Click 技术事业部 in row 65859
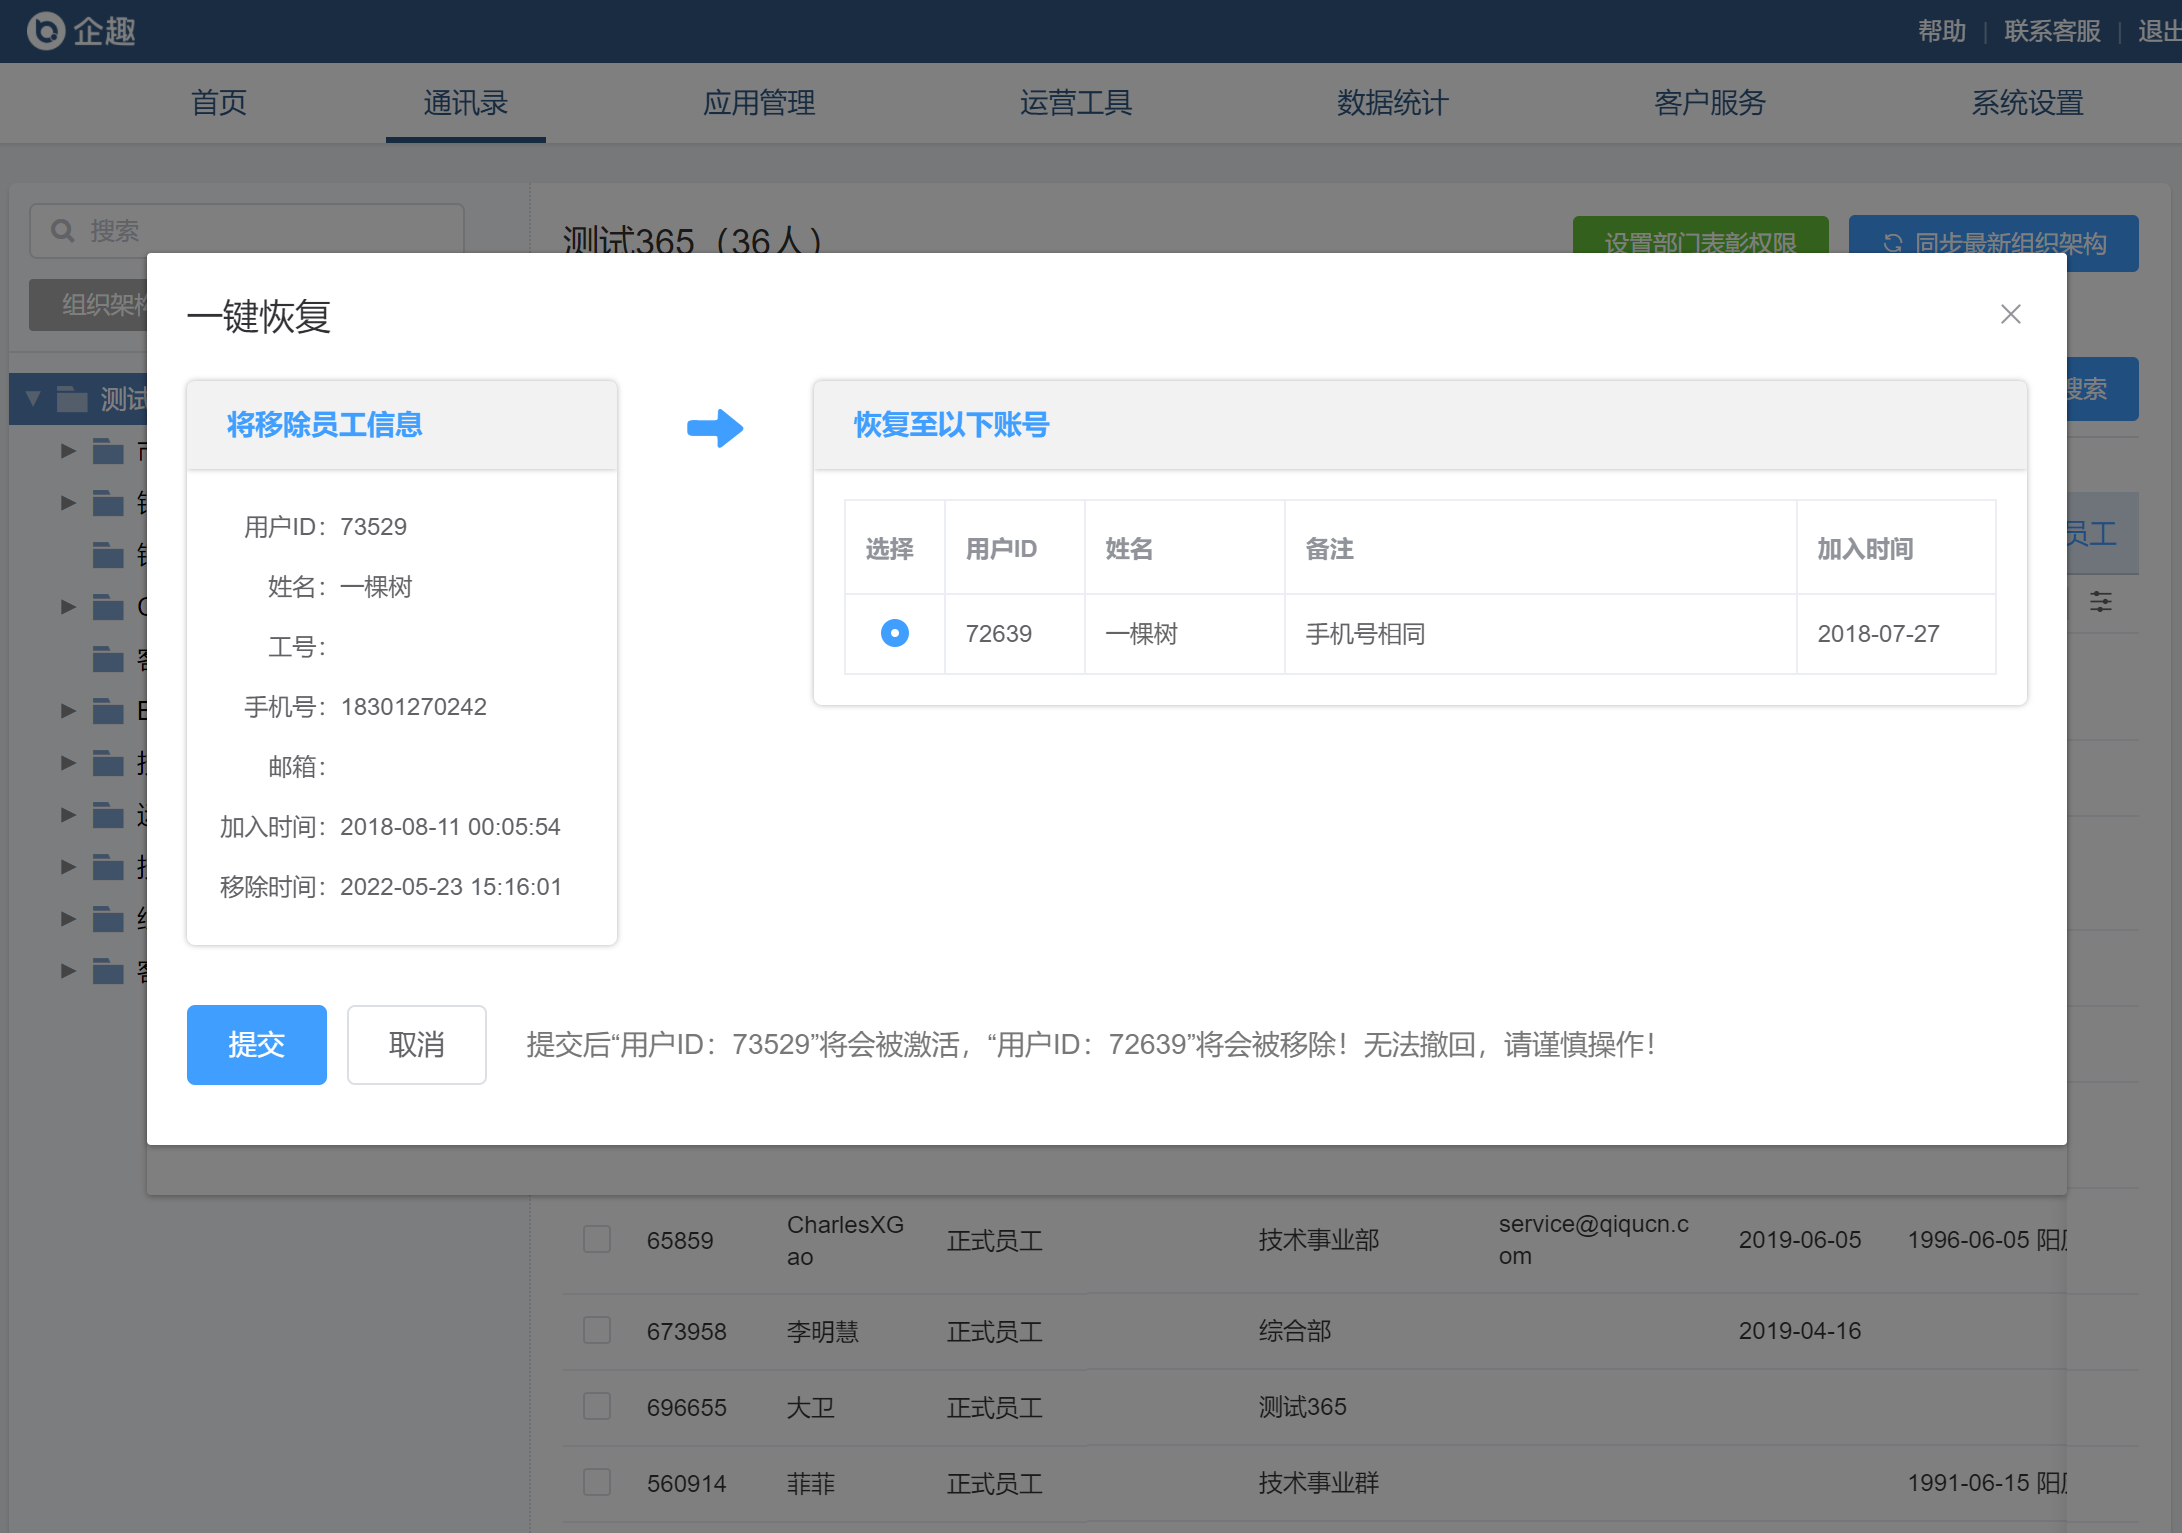Screen dimensions: 2182x1533 [x=1319, y=1240]
